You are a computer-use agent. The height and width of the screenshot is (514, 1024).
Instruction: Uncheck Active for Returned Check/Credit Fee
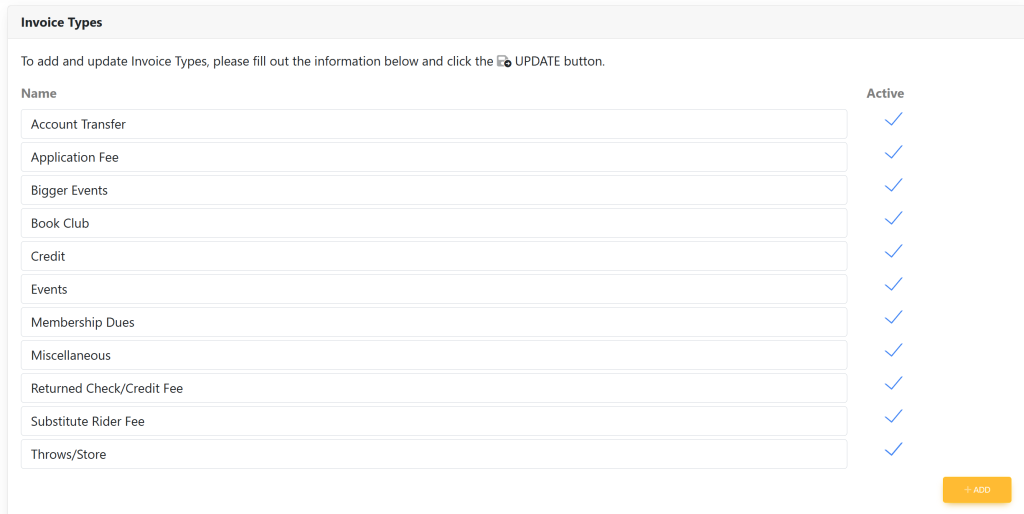893,384
